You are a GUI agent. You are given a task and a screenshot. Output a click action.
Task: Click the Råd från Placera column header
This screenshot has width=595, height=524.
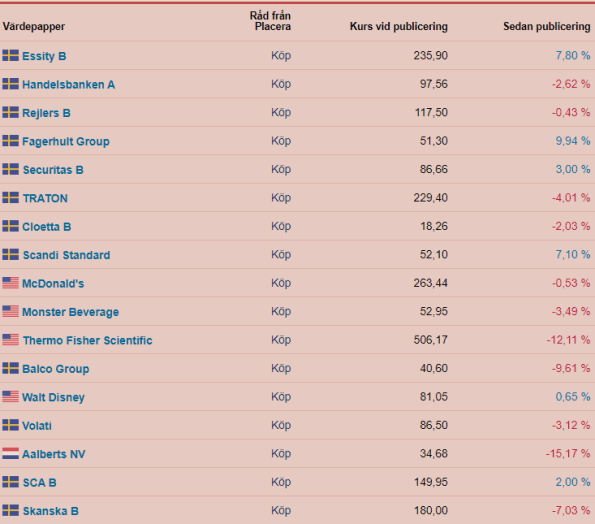tap(270, 21)
